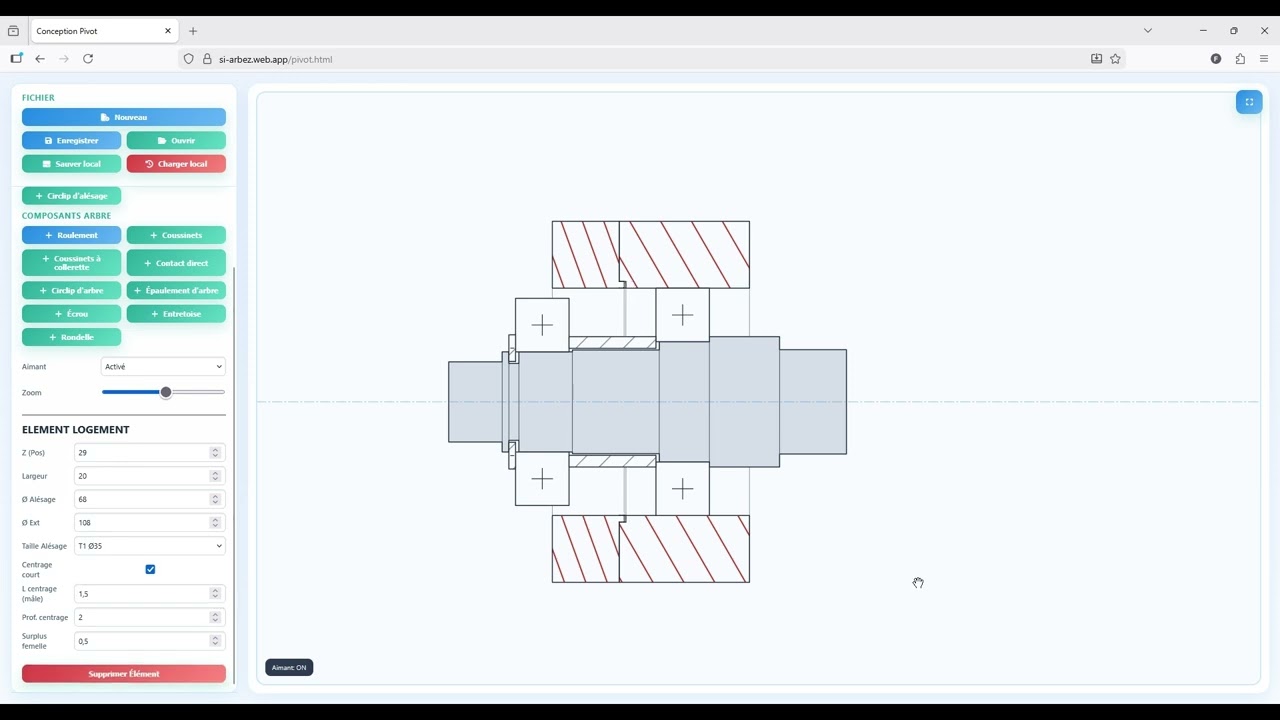1280x720 pixels.
Task: Expand the Taille Alésage dropdown
Action: pyautogui.click(x=149, y=546)
